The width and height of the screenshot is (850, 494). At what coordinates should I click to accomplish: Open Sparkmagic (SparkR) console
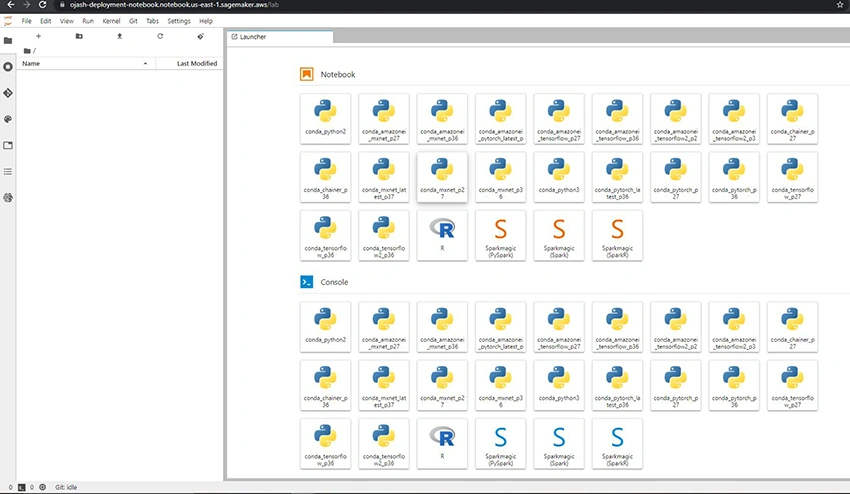pos(617,444)
